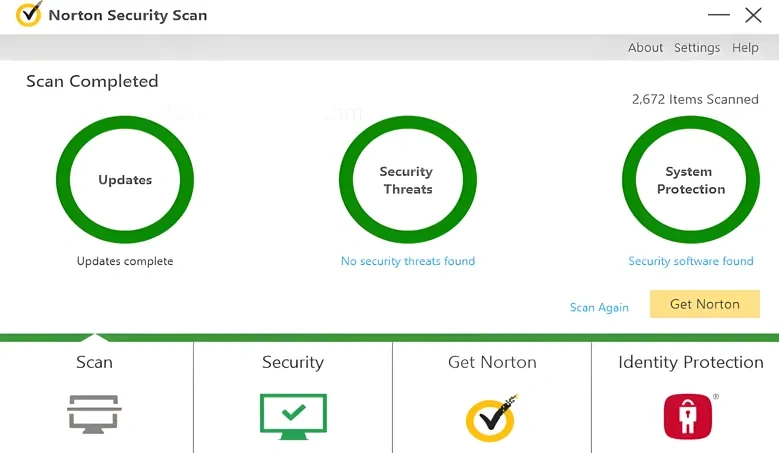This screenshot has height=453, width=779.
Task: Click the 'Updates complete' status text
Action: point(125,261)
